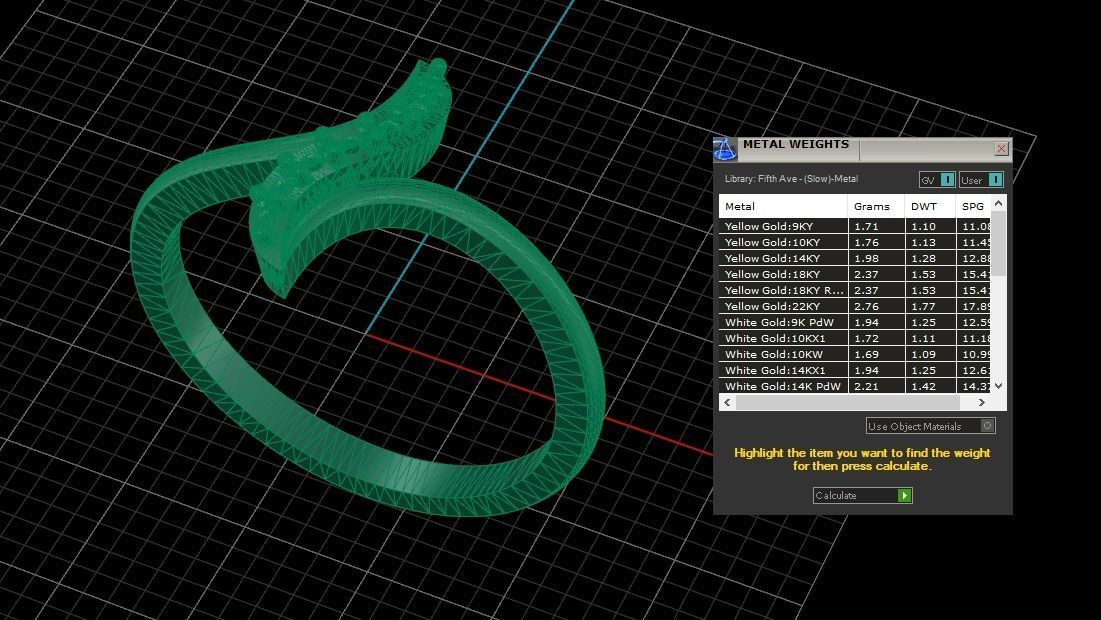The image size is (1101, 620).
Task: Select the White Gold:10KW row
Action: 855,355
